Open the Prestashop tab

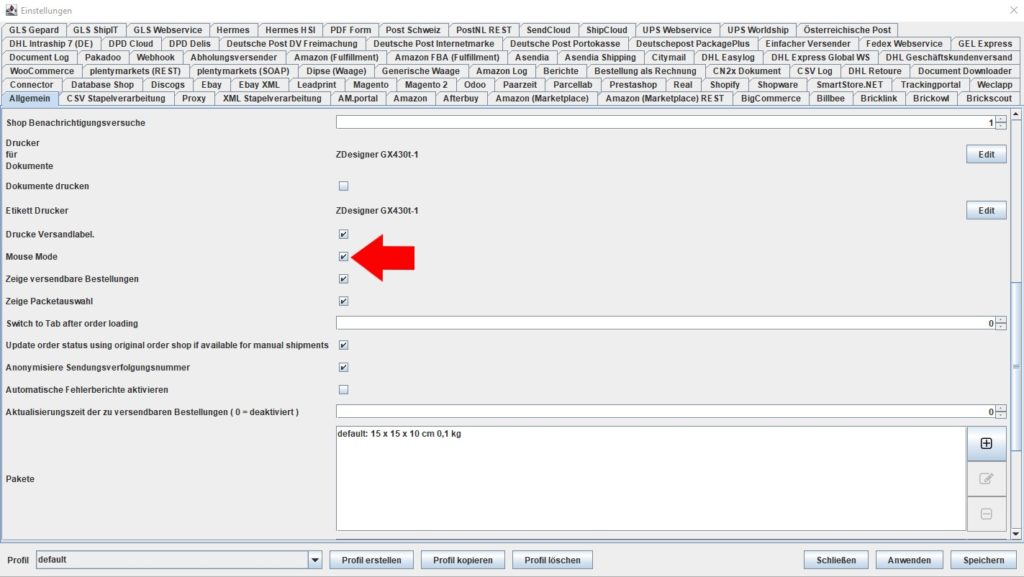click(x=633, y=85)
